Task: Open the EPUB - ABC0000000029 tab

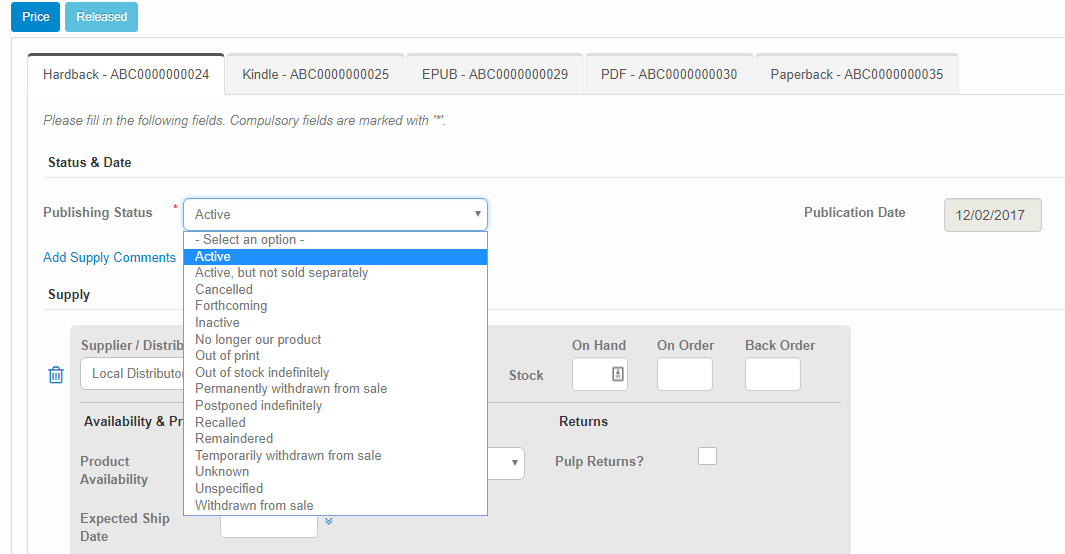Action: point(495,74)
